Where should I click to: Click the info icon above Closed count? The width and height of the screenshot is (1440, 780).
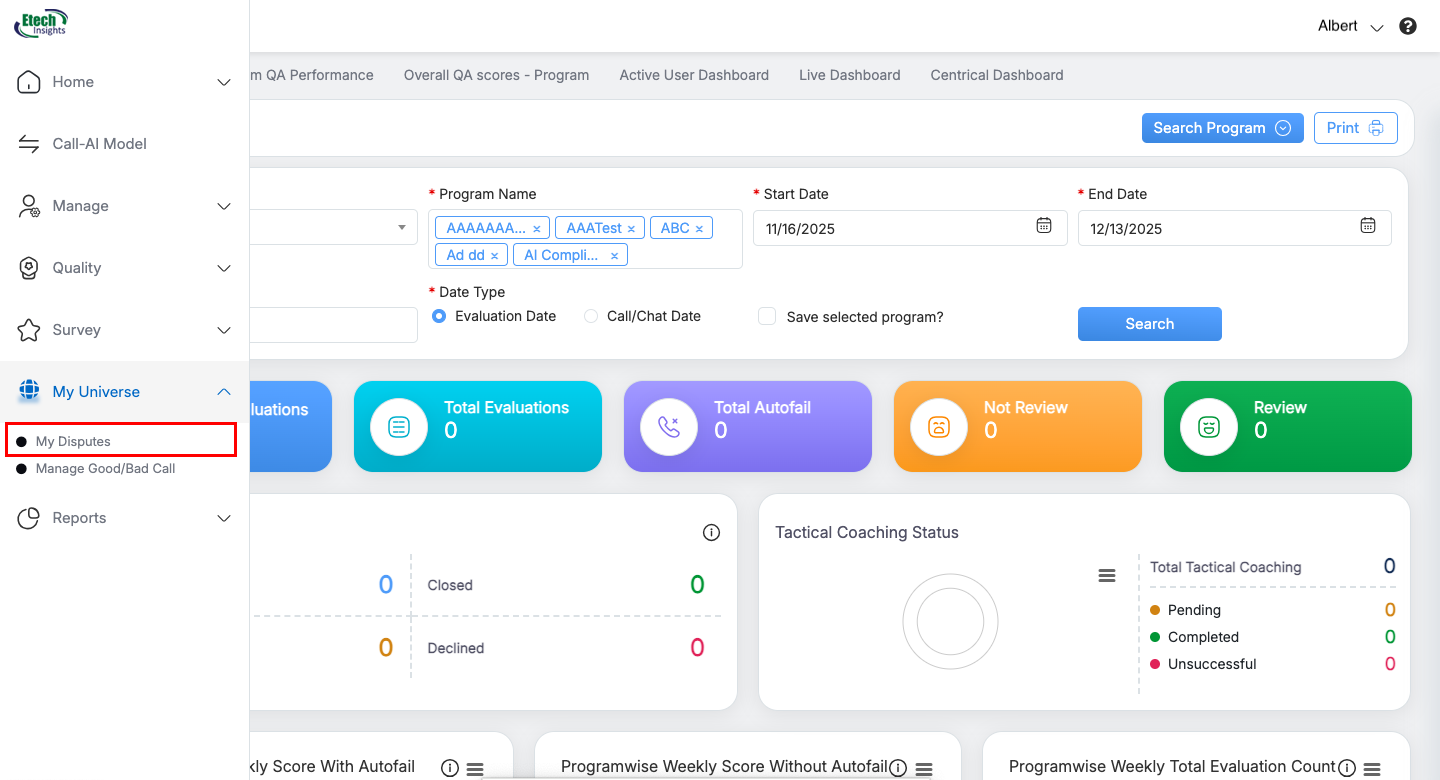[711, 533]
